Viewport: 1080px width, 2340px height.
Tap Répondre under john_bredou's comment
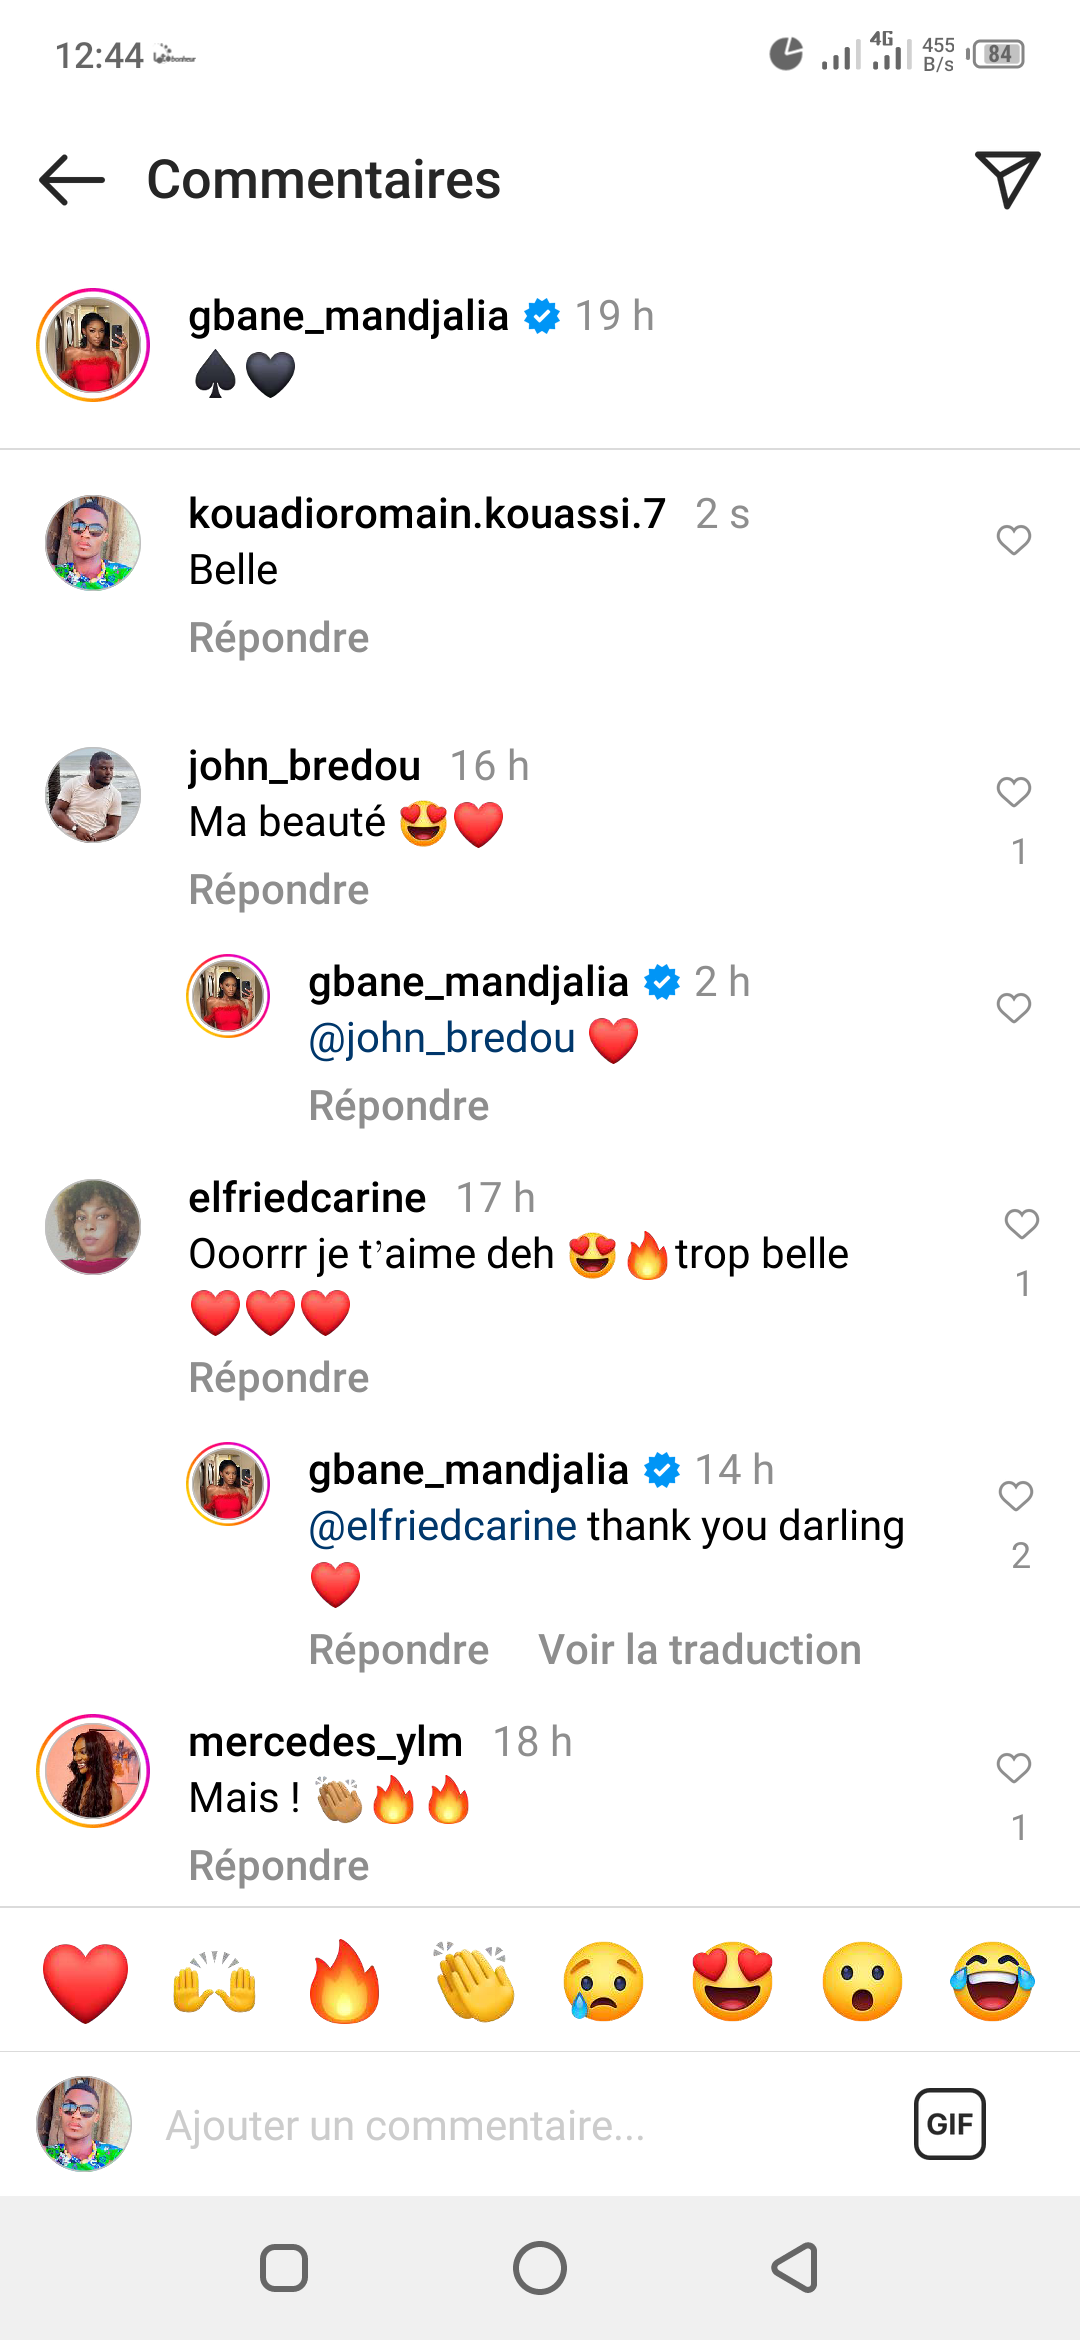coord(279,890)
